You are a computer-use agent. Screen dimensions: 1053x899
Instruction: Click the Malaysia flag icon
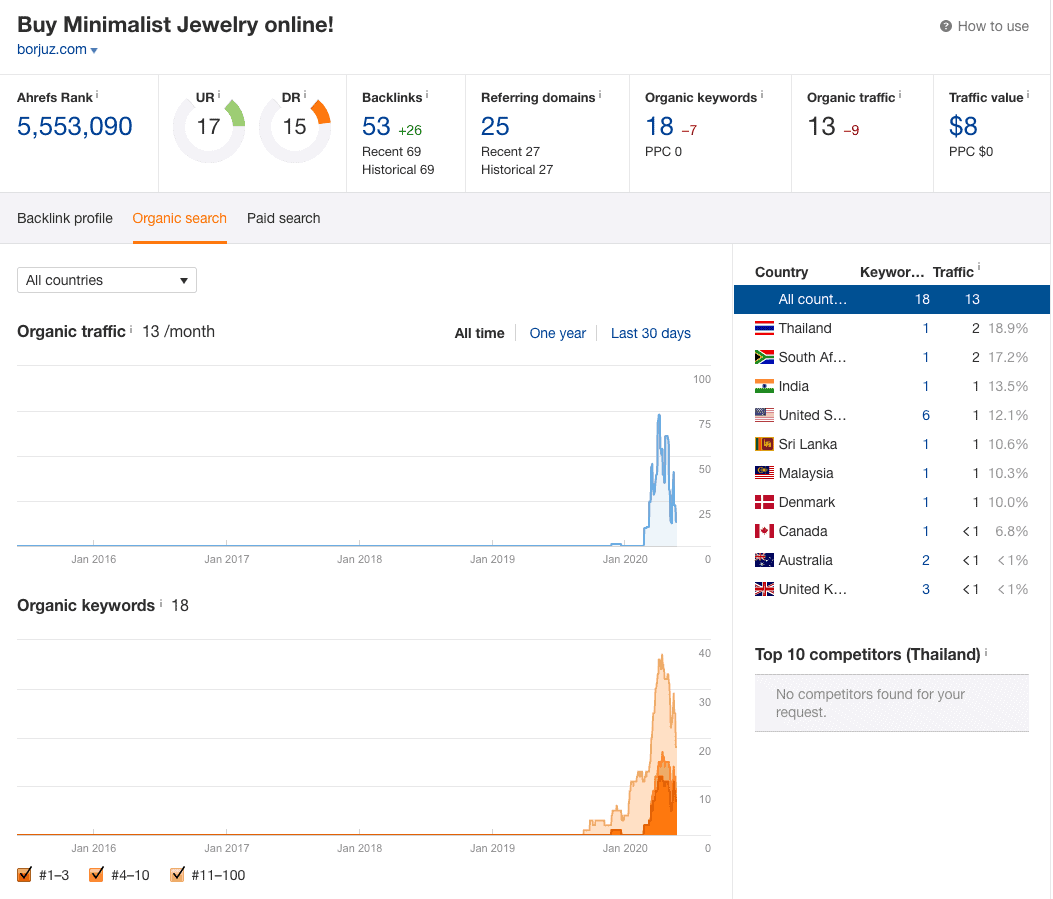pos(764,473)
